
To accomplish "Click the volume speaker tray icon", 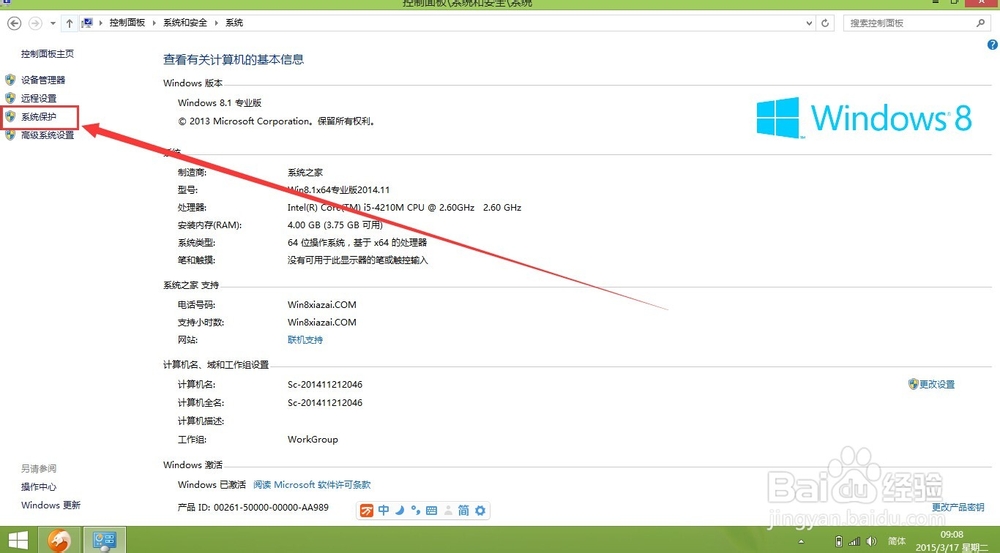I will coord(871,542).
